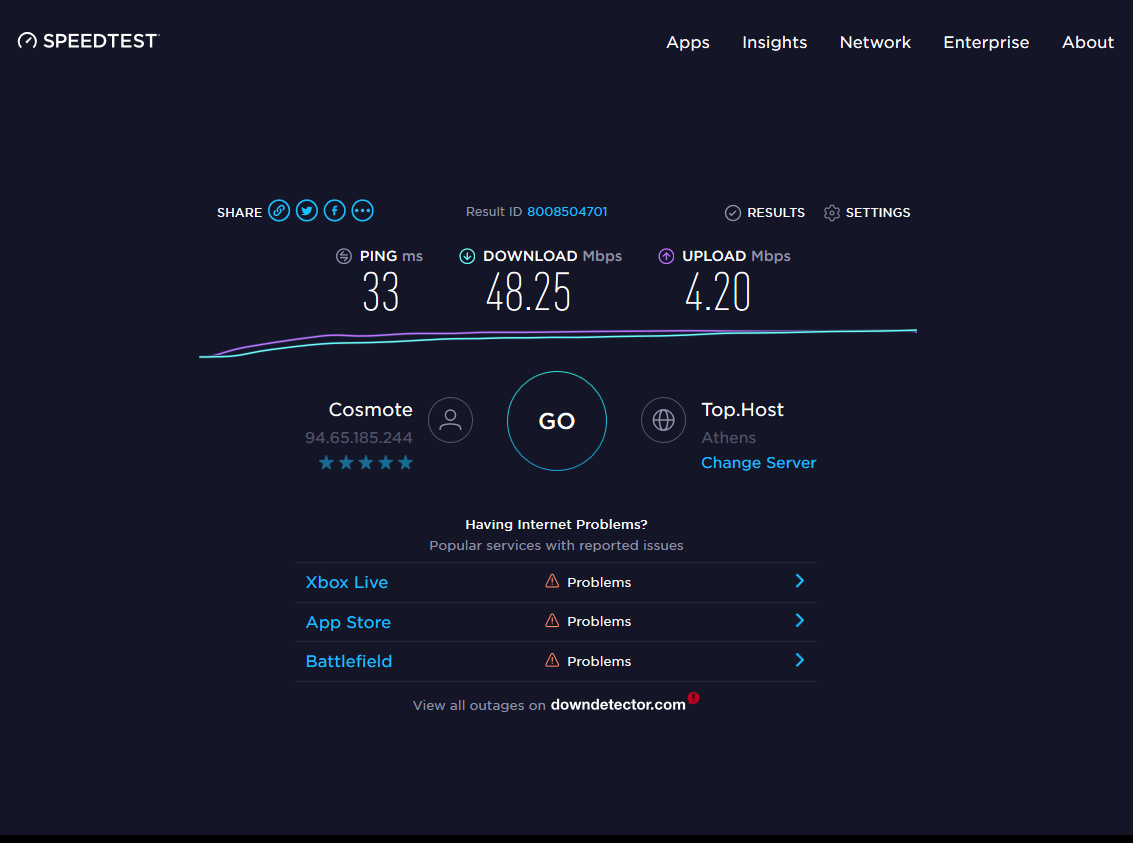Click the Having Internet Problems? heading
This screenshot has width=1133, height=843.
pos(556,524)
